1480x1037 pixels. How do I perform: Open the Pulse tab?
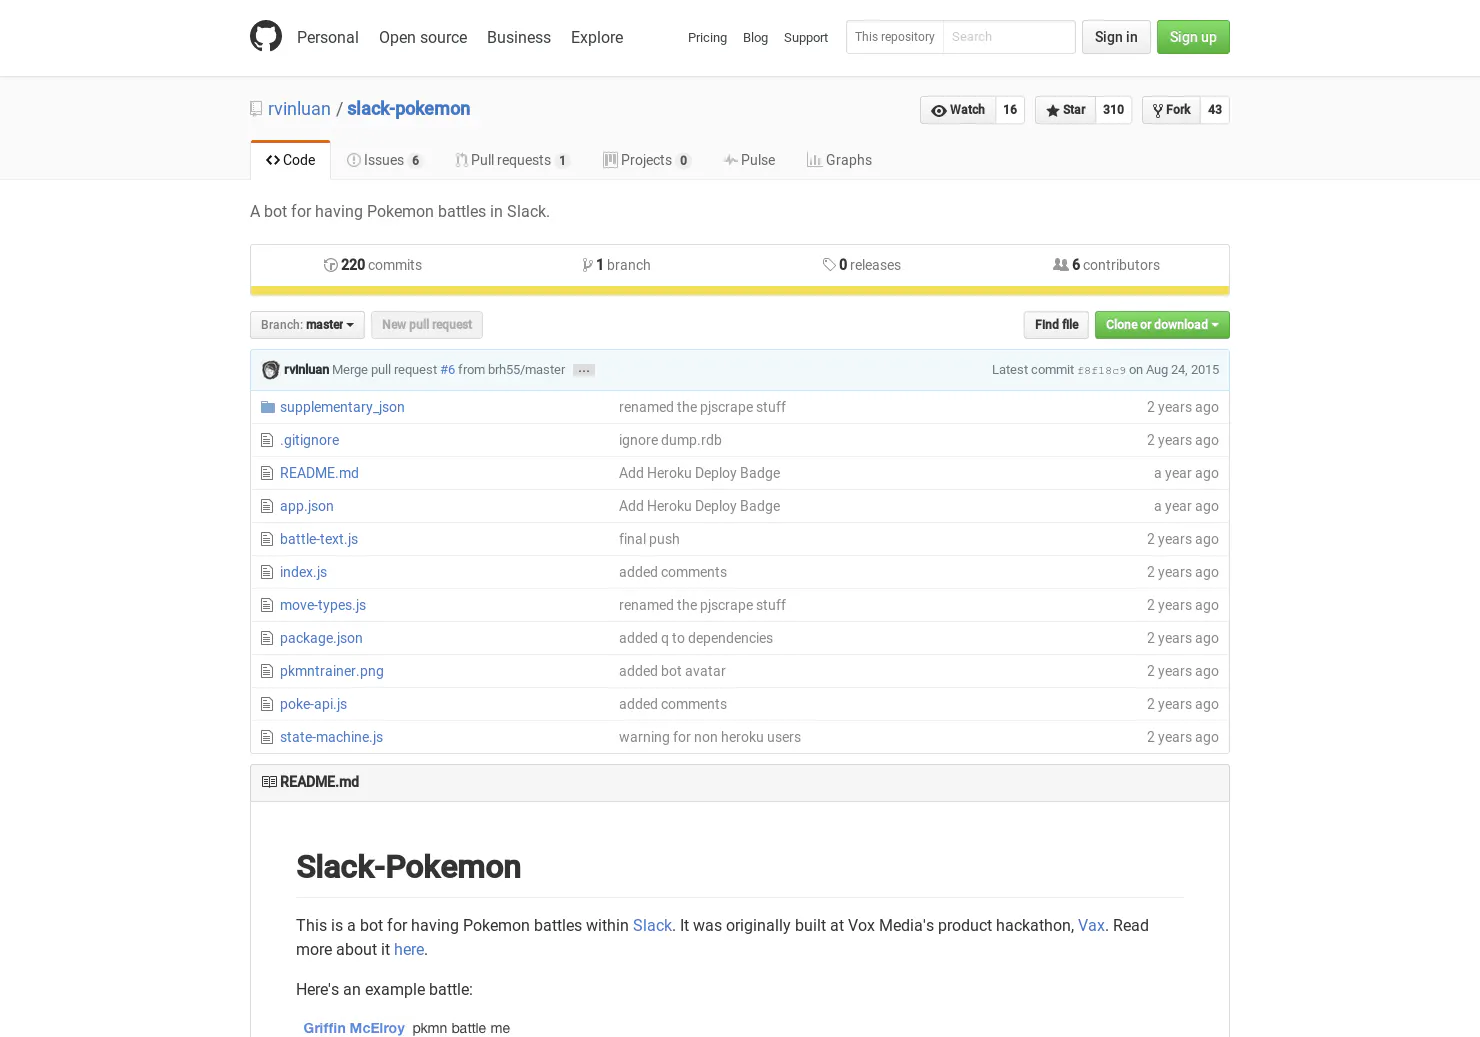tap(749, 160)
